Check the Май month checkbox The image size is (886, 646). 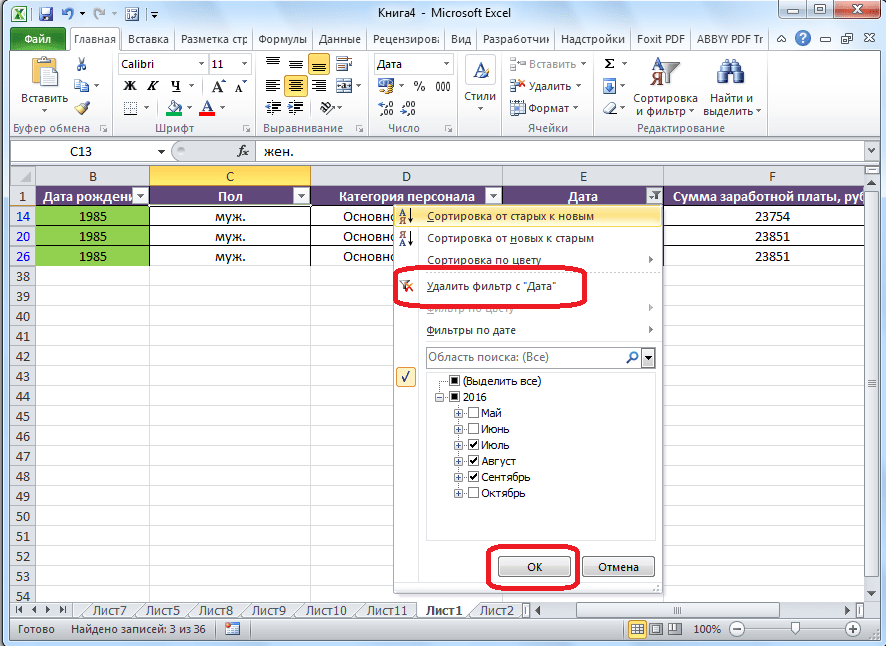(x=473, y=413)
